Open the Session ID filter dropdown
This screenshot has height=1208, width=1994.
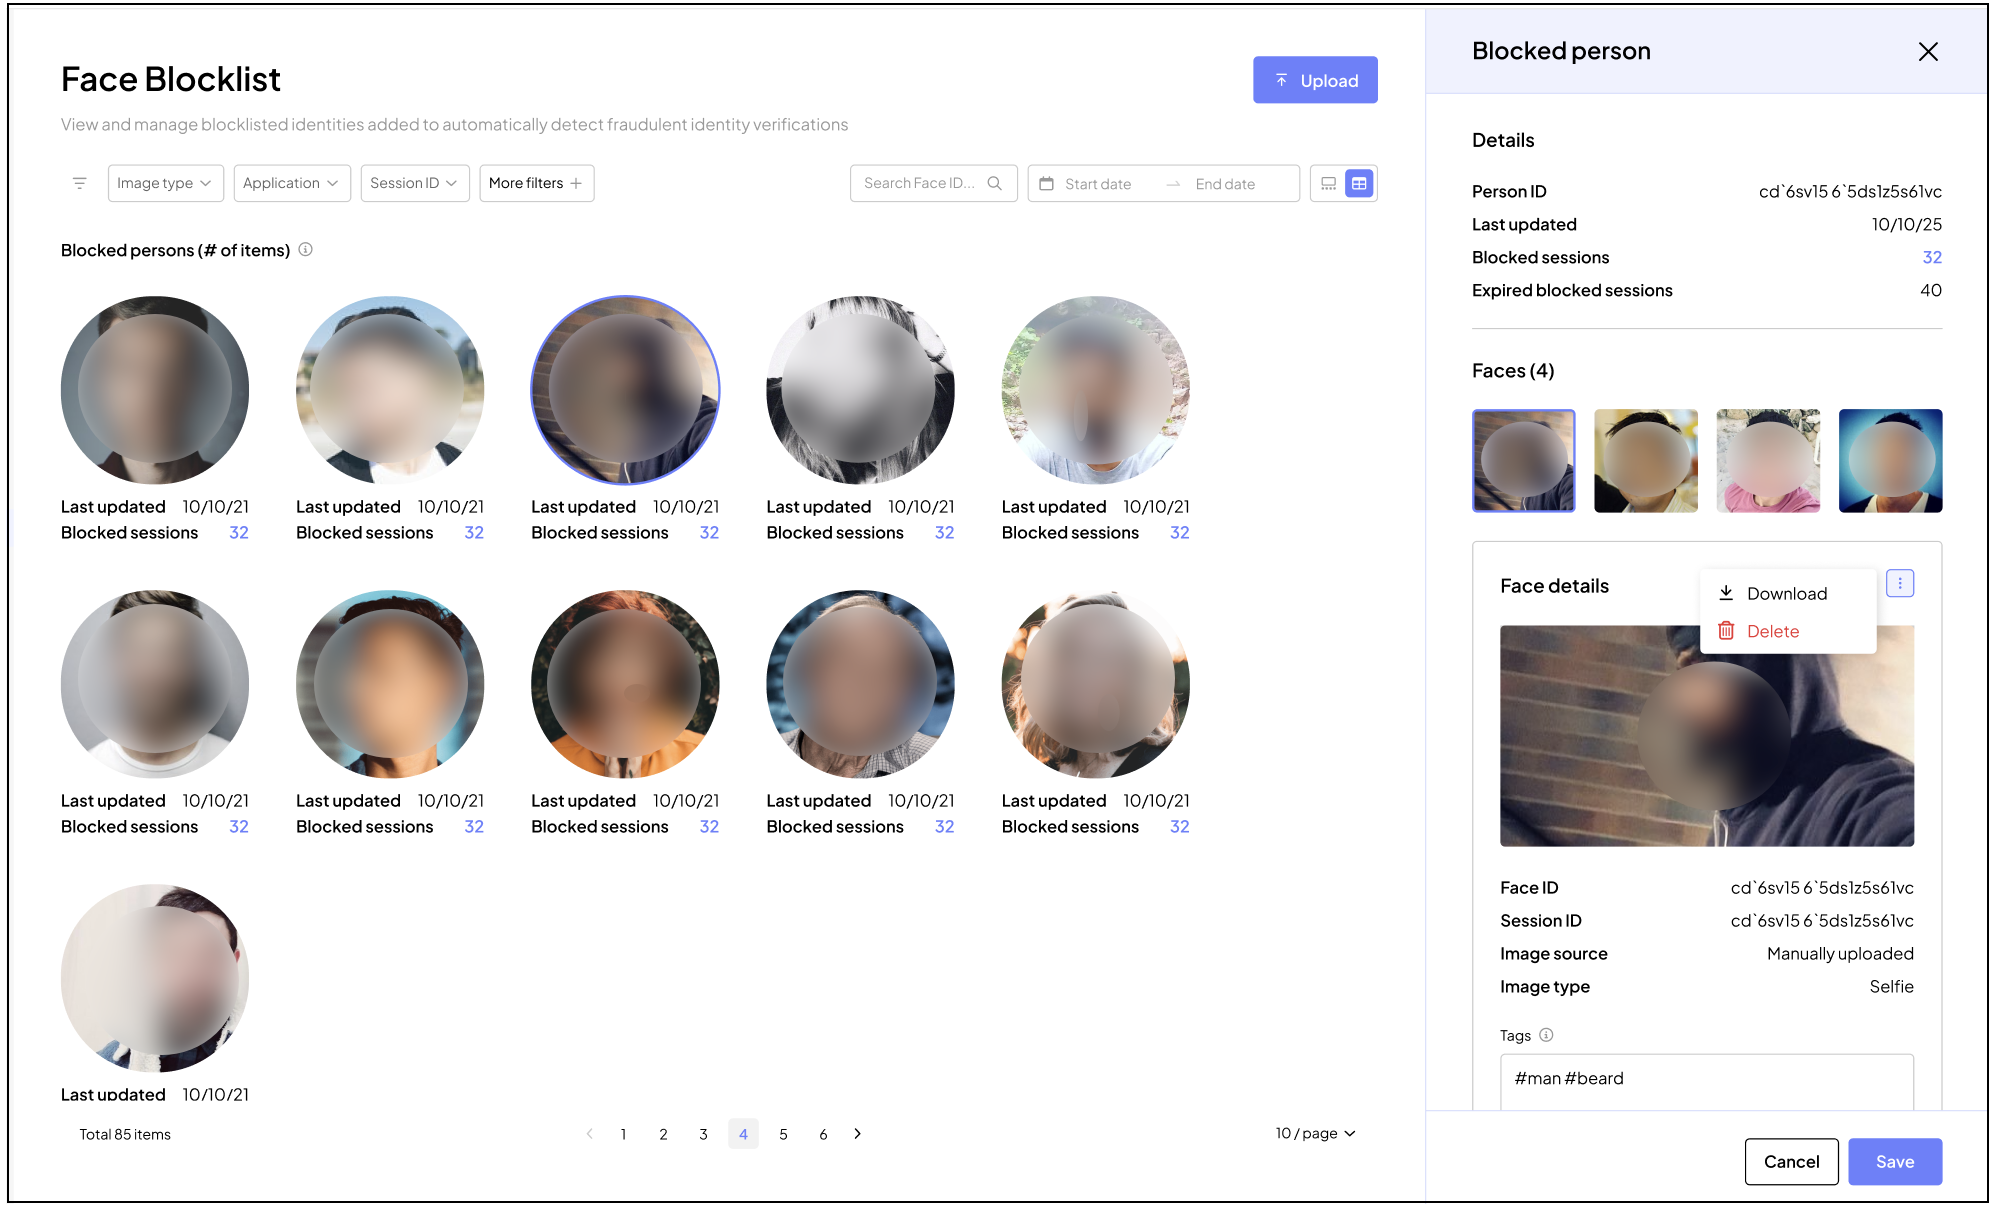pos(415,183)
